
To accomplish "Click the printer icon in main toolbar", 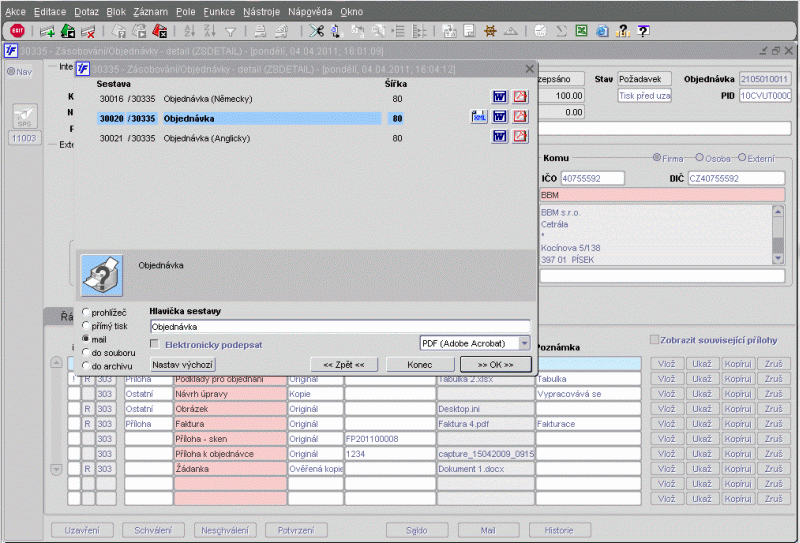I will (x=260, y=32).
